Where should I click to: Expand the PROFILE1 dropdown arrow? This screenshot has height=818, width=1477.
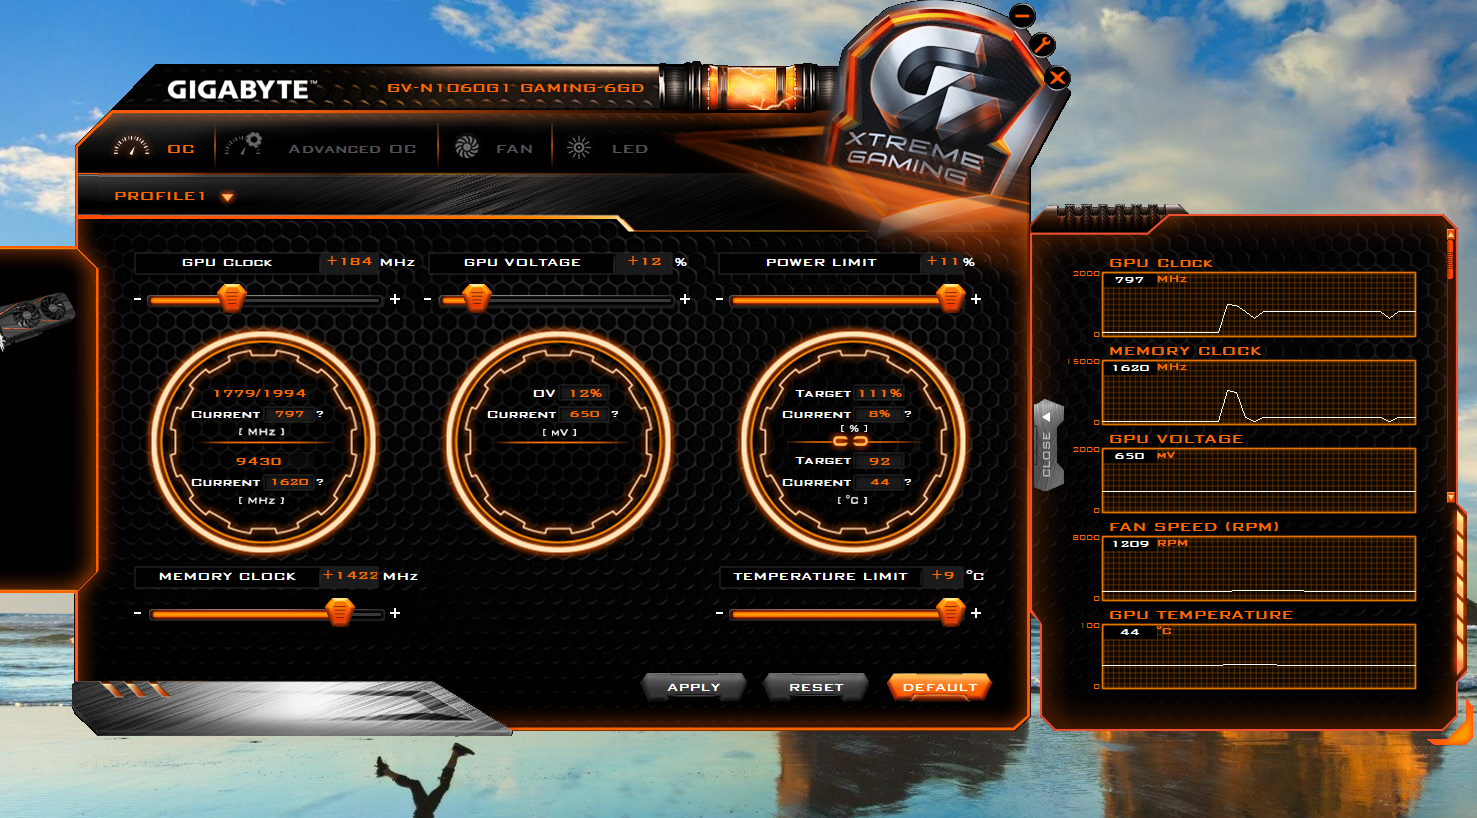click(227, 197)
